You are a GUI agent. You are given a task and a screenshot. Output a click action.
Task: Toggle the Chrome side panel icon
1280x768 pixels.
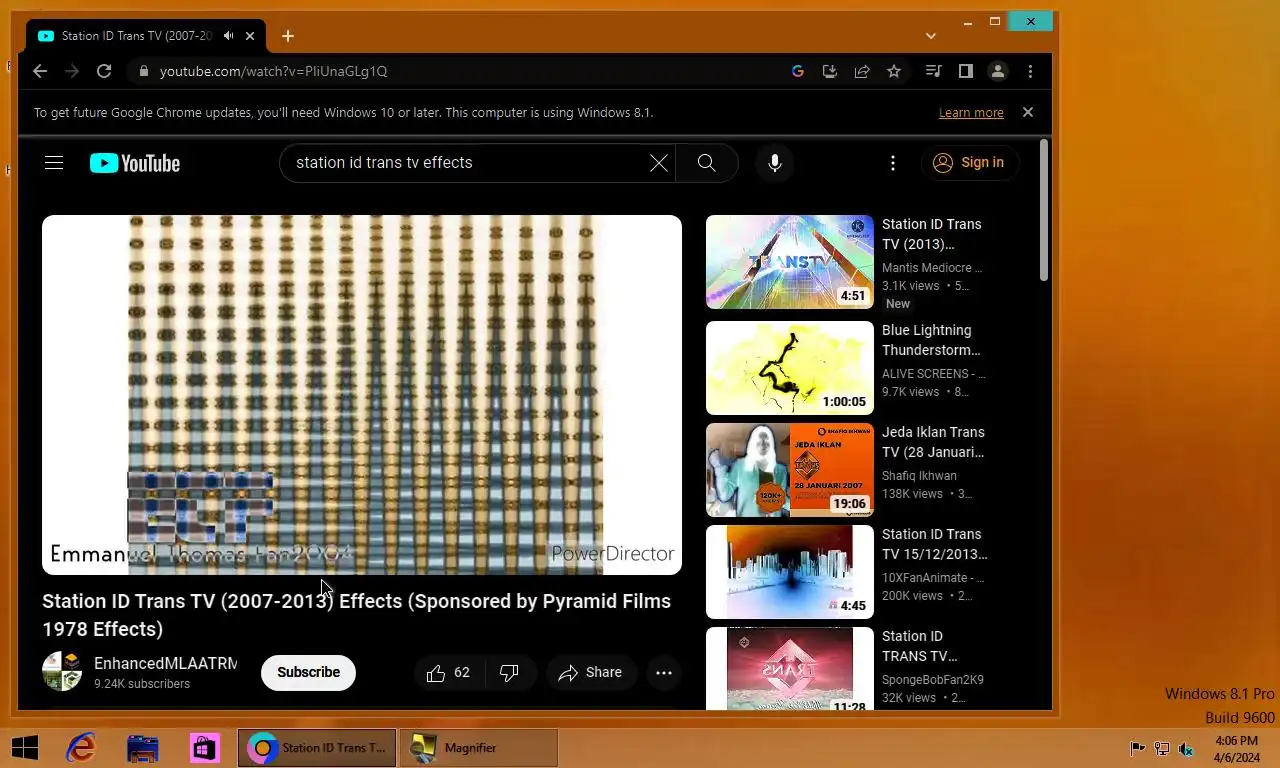pyautogui.click(x=965, y=71)
